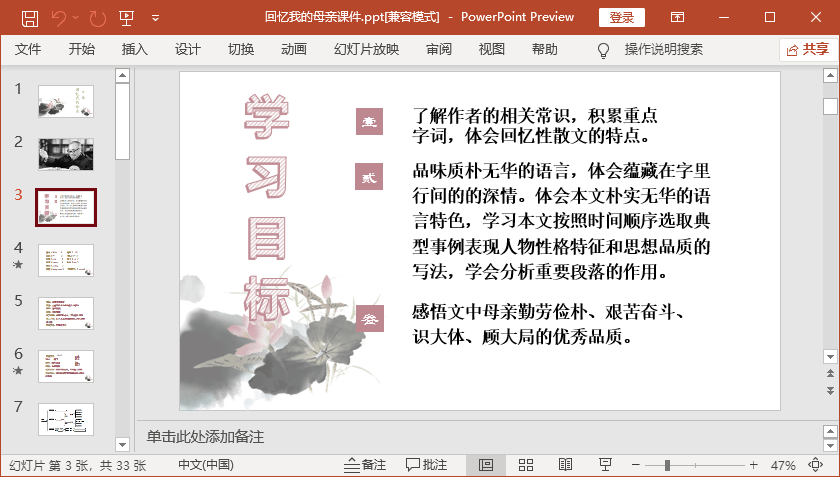Select slide 1 thumbnail
The width and height of the screenshot is (840, 477).
[x=66, y=101]
